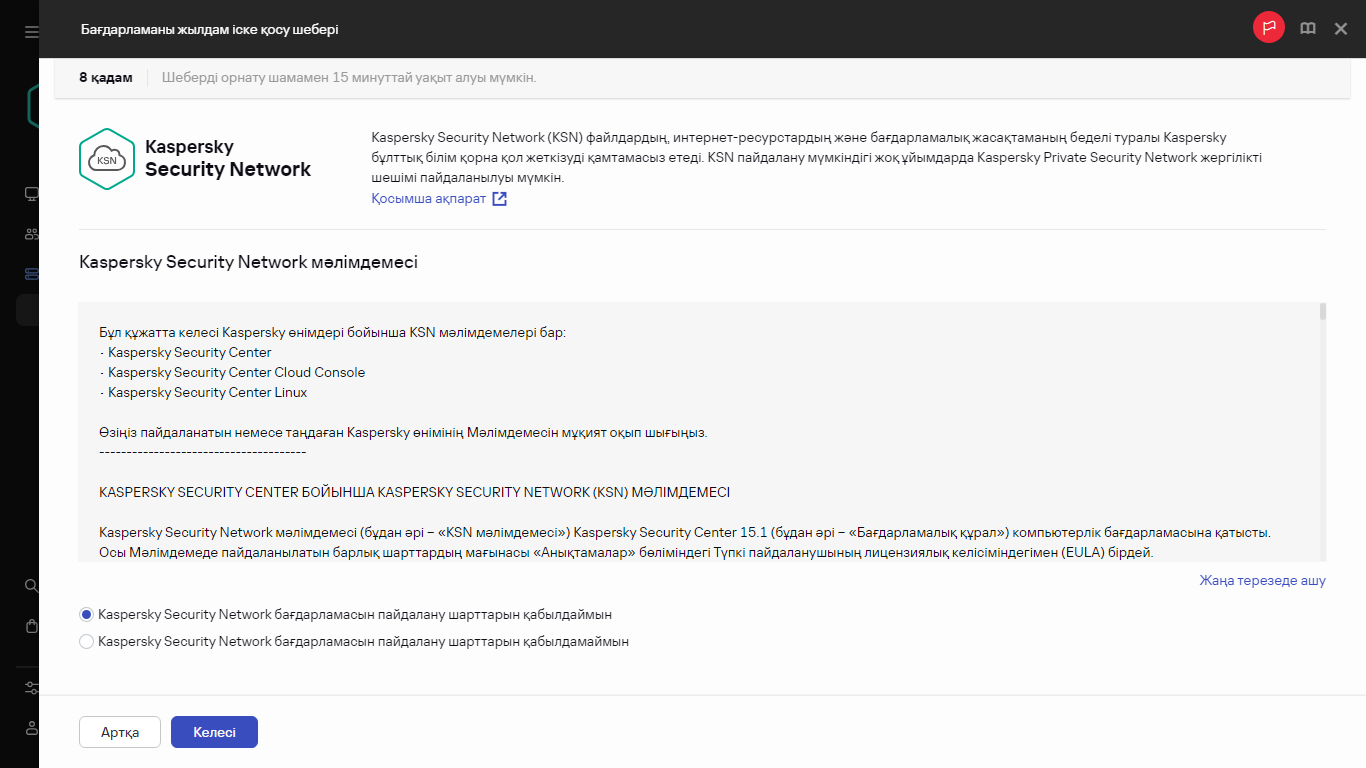The height and width of the screenshot is (768, 1366).
Task: Open the hamburger menu in left sidebar
Action: click(31, 31)
